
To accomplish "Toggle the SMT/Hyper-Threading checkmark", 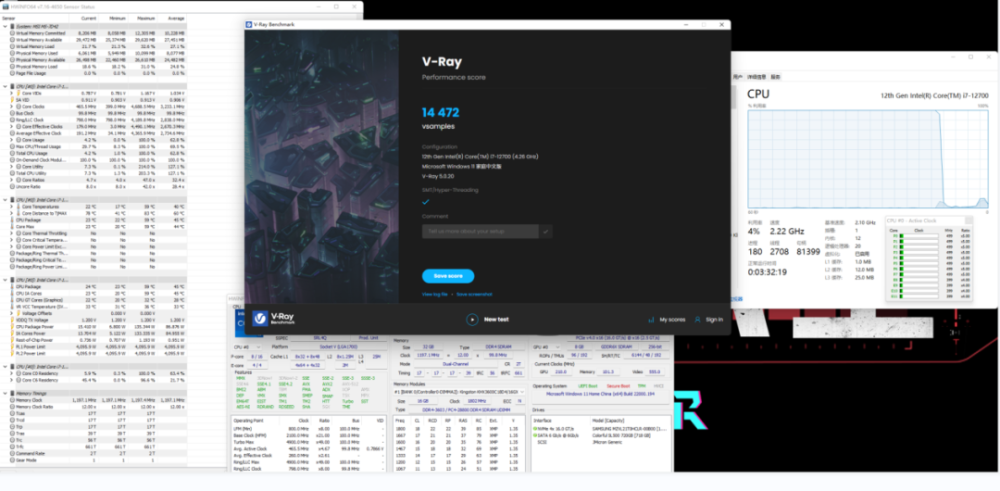I will (x=426, y=200).
